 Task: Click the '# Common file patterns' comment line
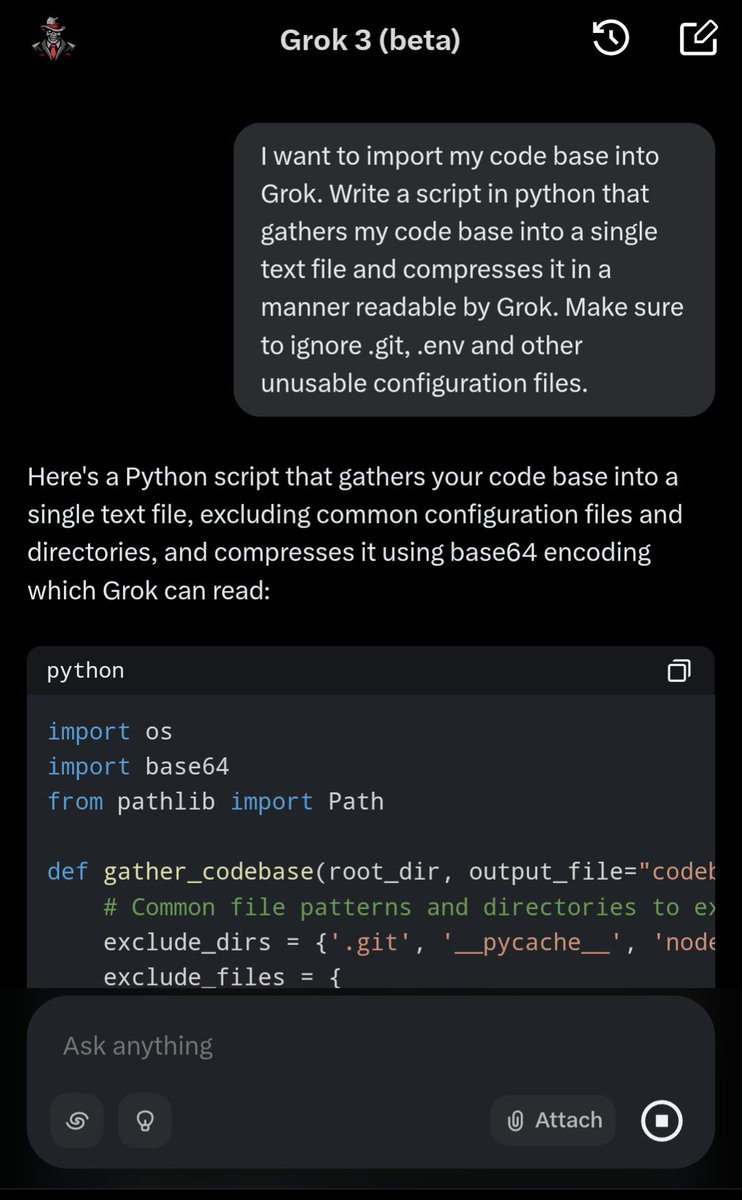click(409, 907)
